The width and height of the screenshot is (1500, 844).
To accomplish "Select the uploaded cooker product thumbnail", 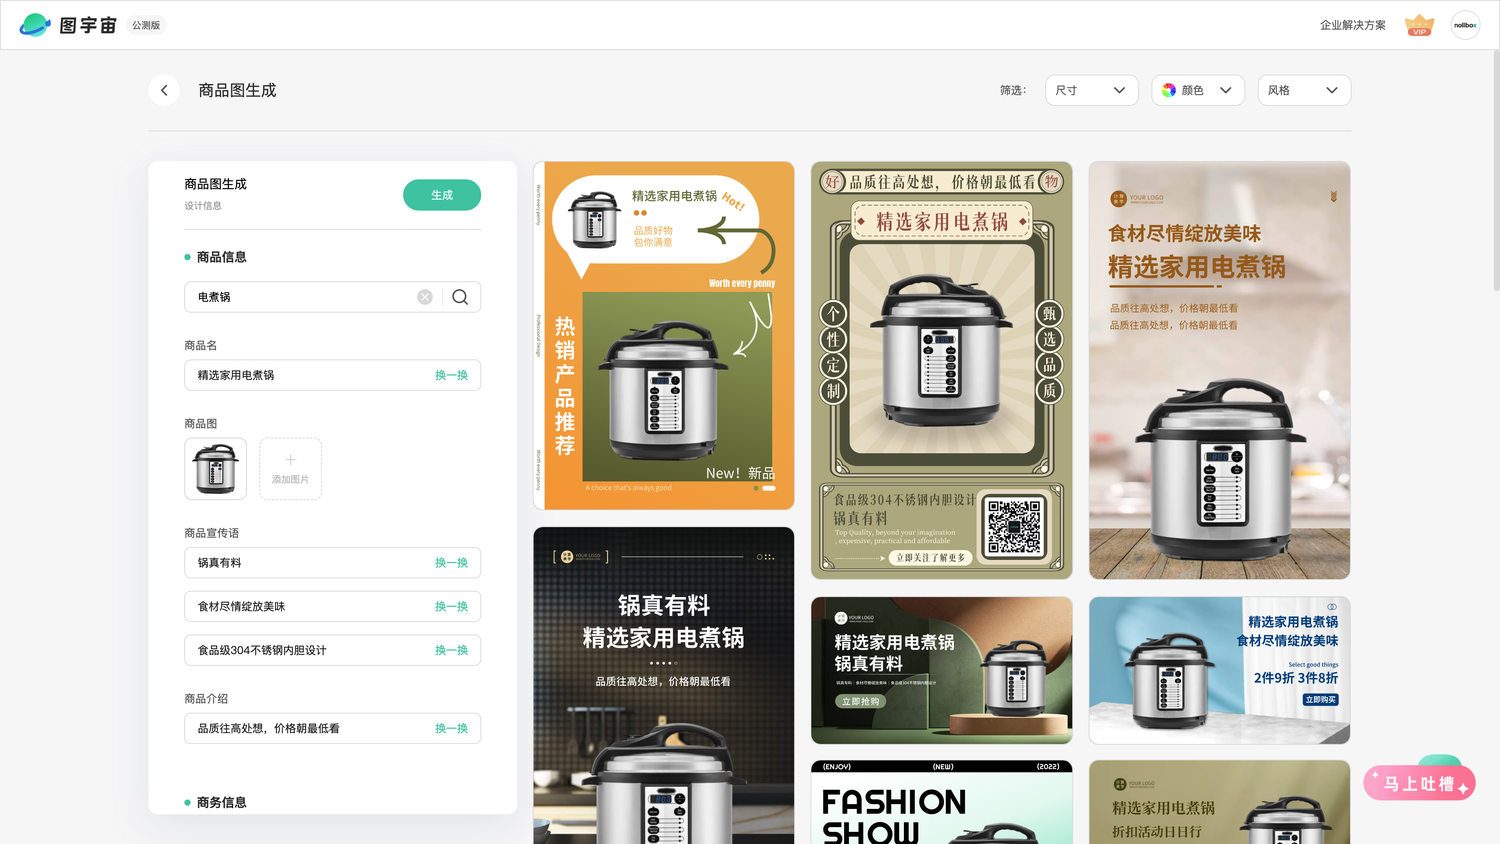I will coord(215,469).
